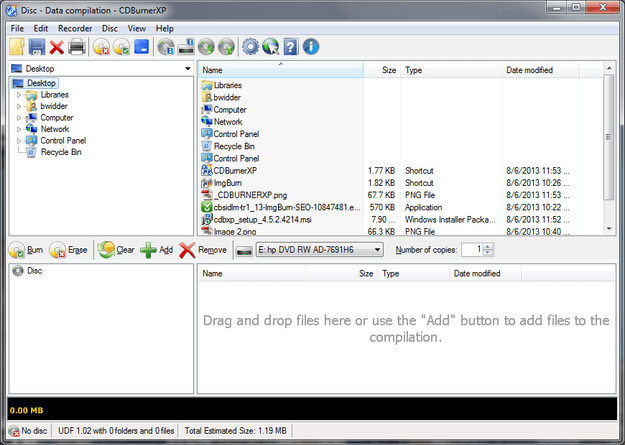Click the Save compilation floppy disk icon
The width and height of the screenshot is (625, 445).
point(37,47)
